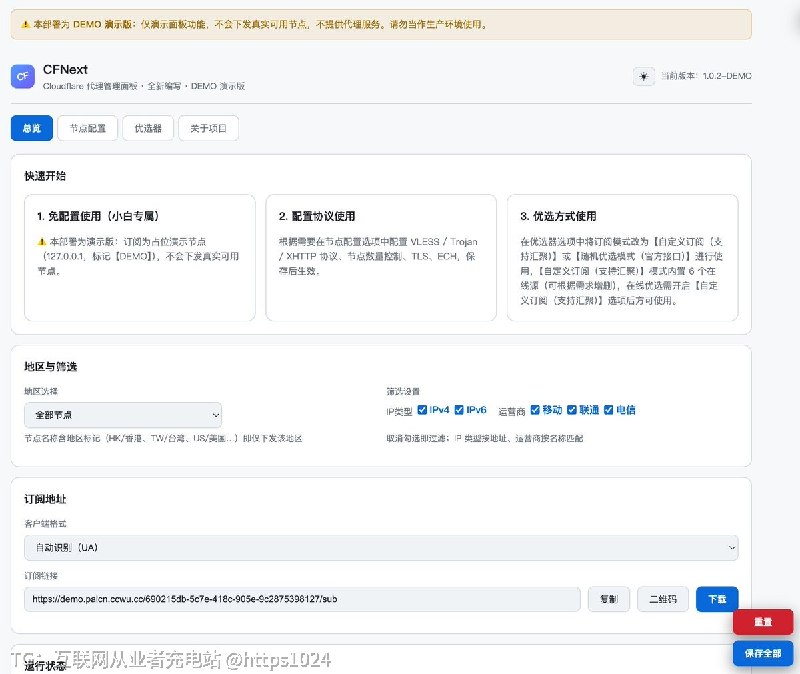Click the 地区与筛选 heading
Viewport: 800px width, 674px height.
(51, 366)
